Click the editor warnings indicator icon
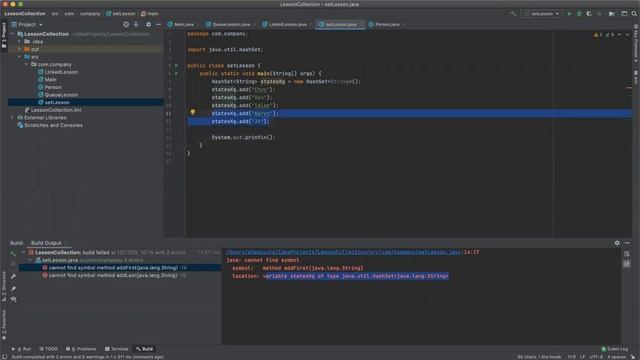Screen dimensions: 640x360 (x=598, y=35)
